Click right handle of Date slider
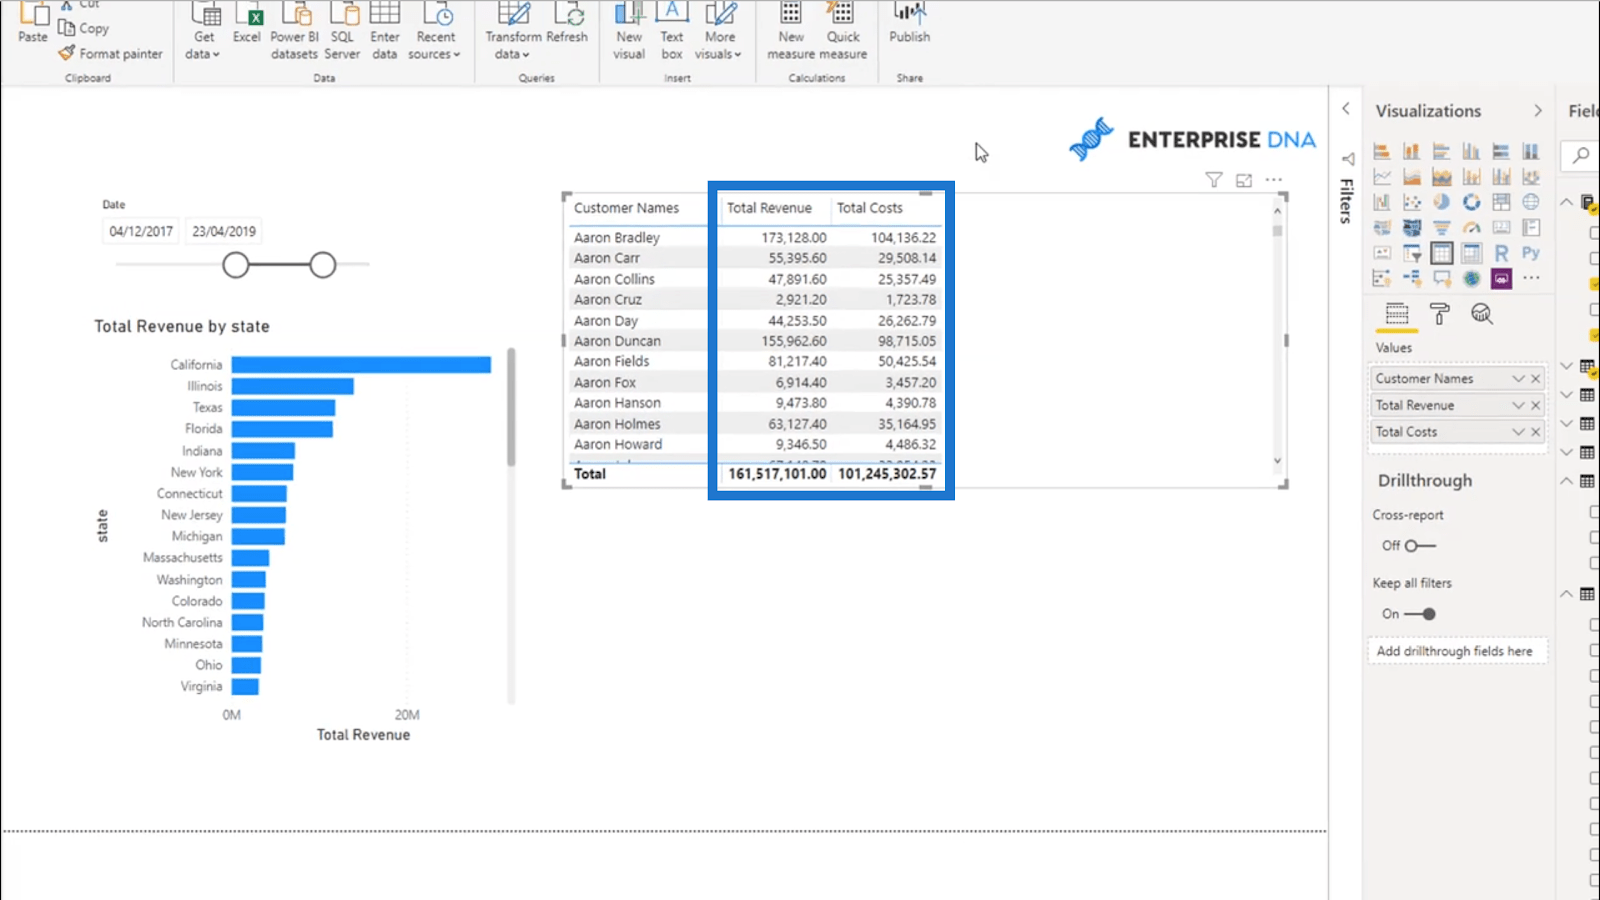The height and width of the screenshot is (900, 1600). (x=322, y=265)
